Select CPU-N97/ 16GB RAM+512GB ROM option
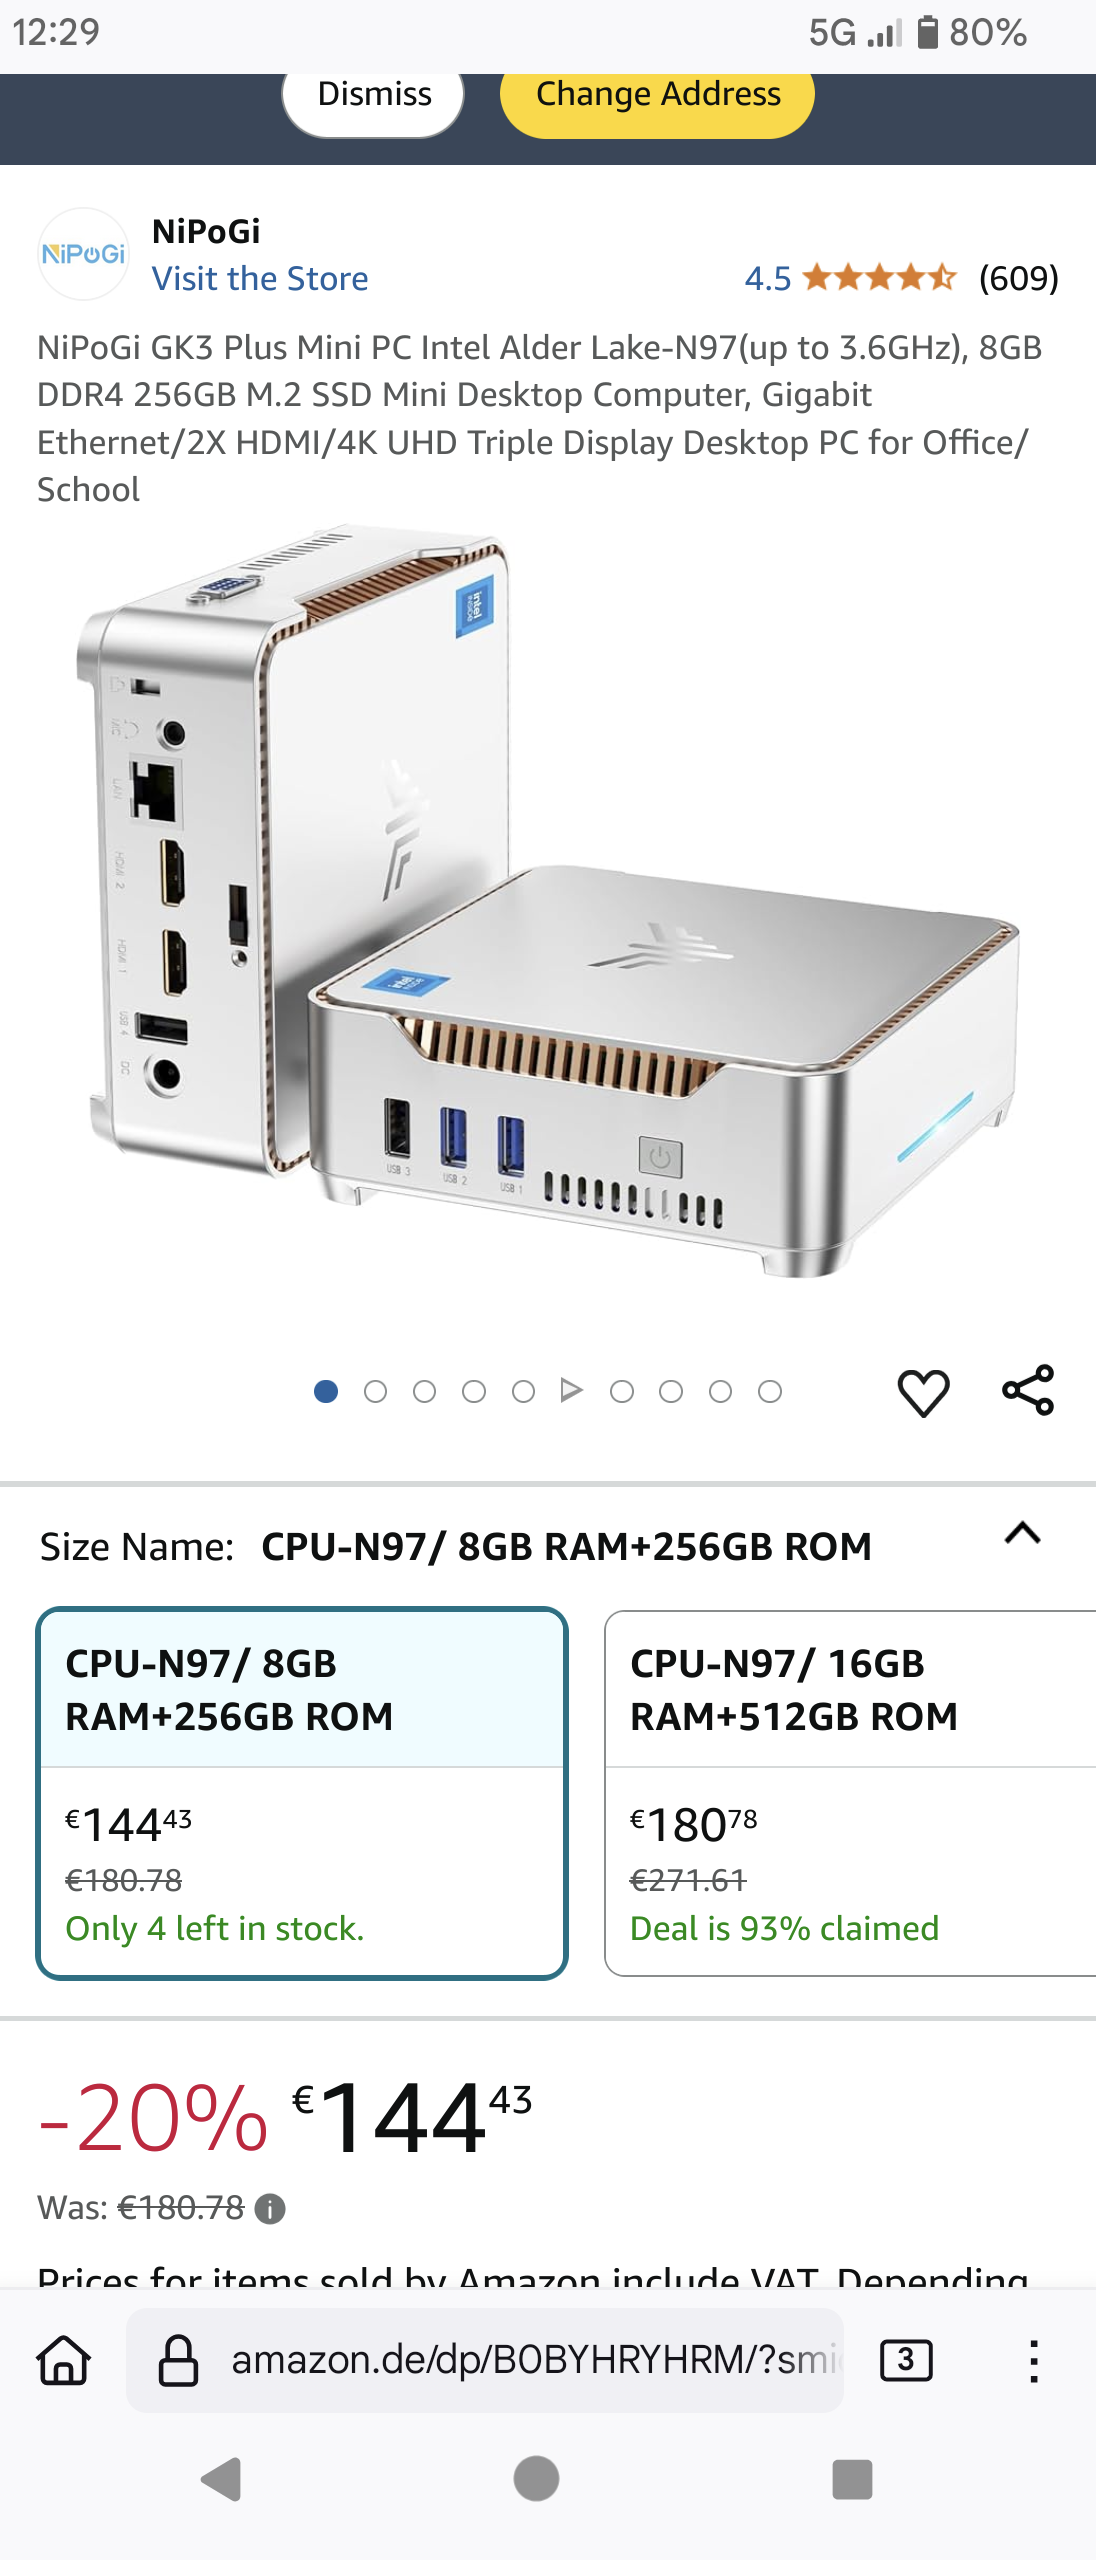Screen dimensions: 1096x2560 850,1793
